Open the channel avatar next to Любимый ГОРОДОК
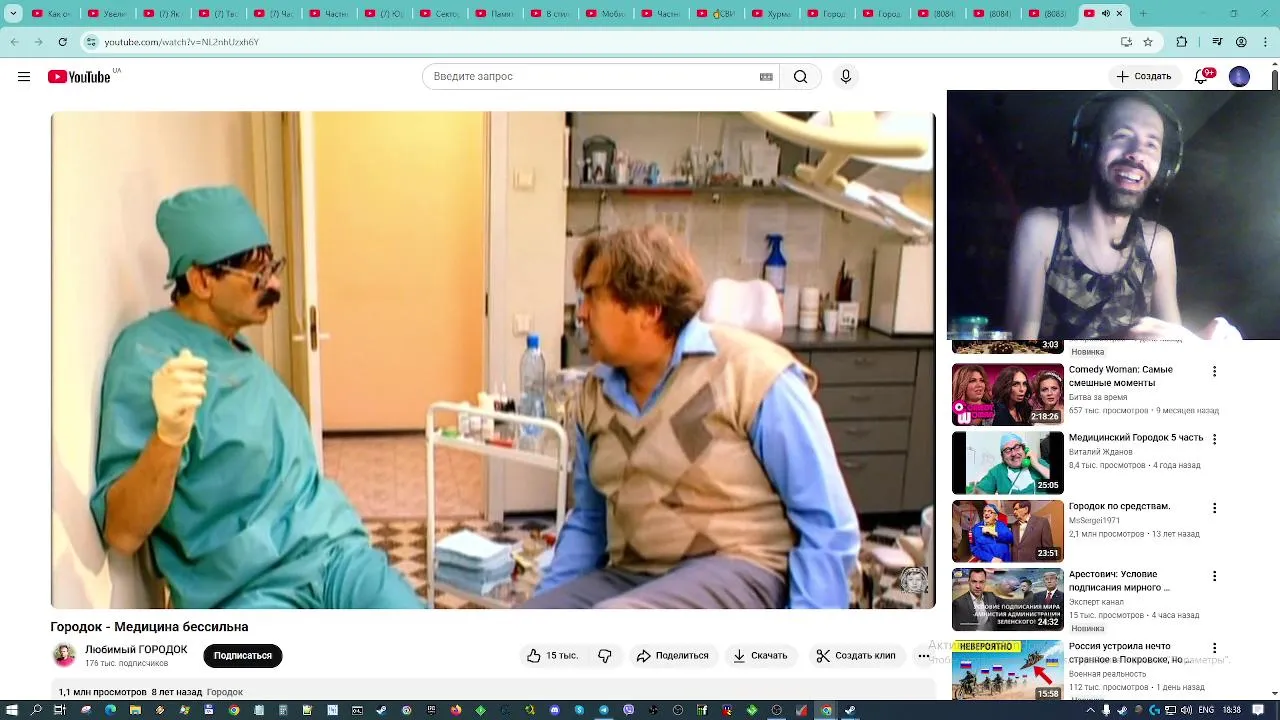Screen dimensions: 1280x720 (64, 656)
